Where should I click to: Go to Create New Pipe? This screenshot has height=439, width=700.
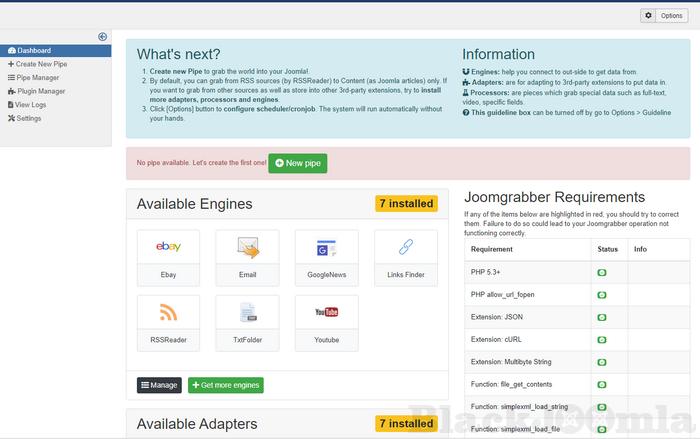point(40,64)
